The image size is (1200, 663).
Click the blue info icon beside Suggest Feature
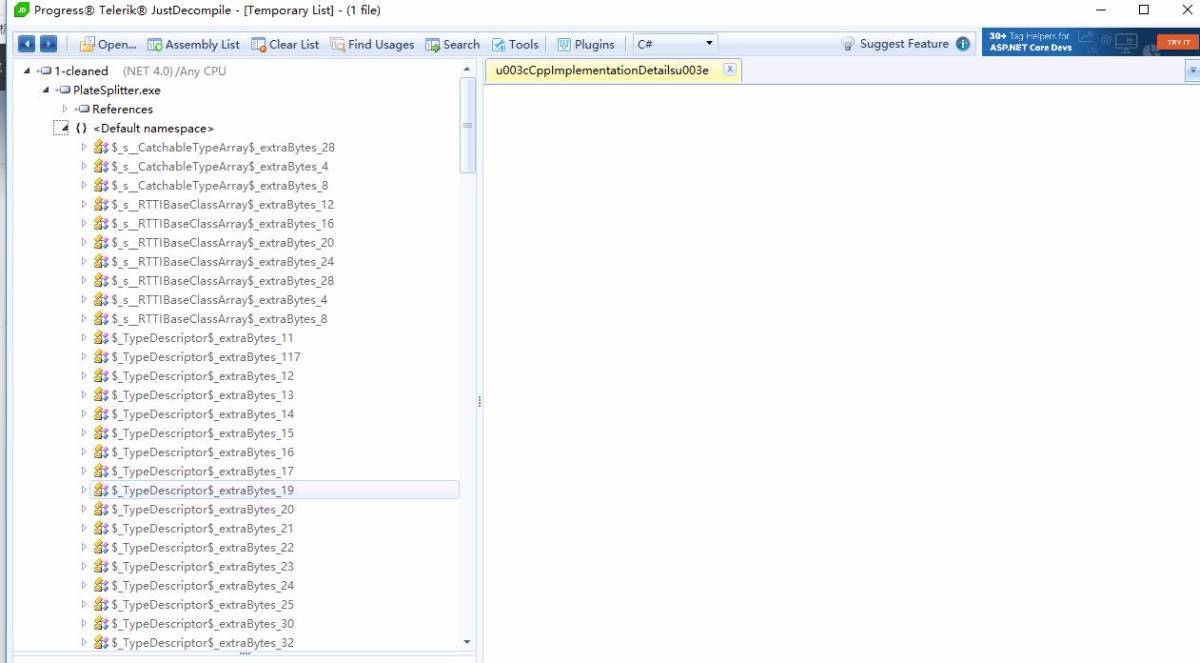(963, 44)
